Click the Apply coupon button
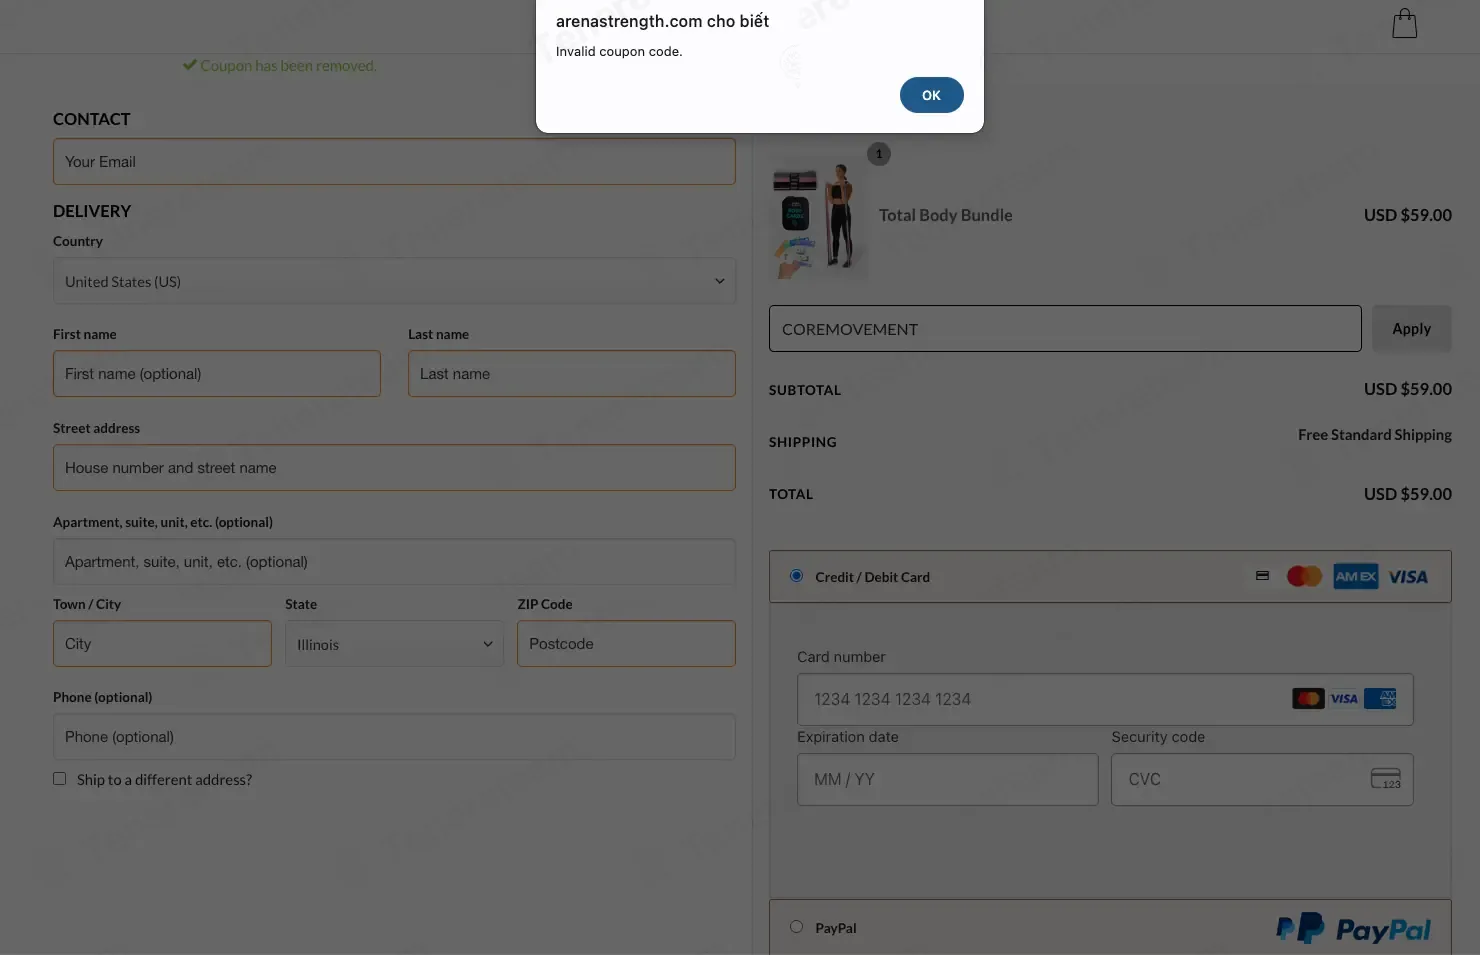Viewport: 1480px width, 955px height. (x=1411, y=328)
